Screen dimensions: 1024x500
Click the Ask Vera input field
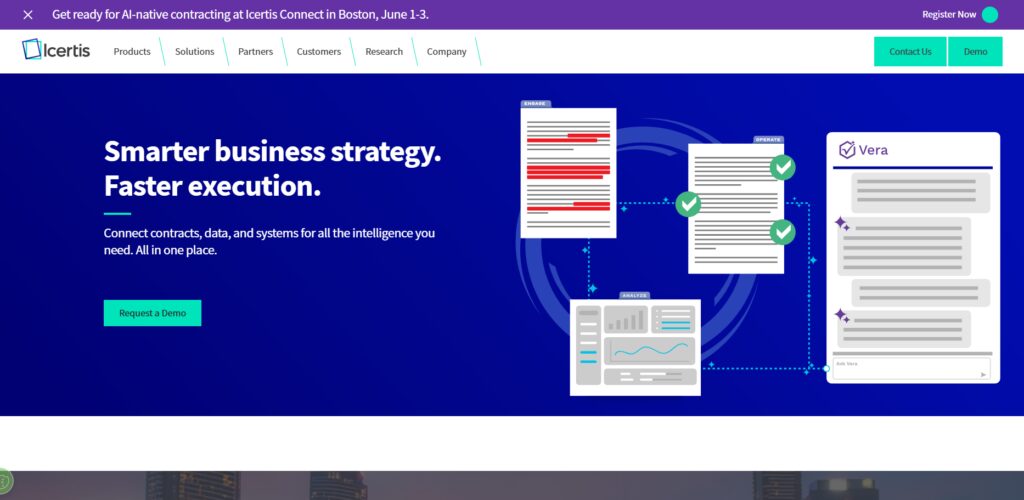click(911, 368)
